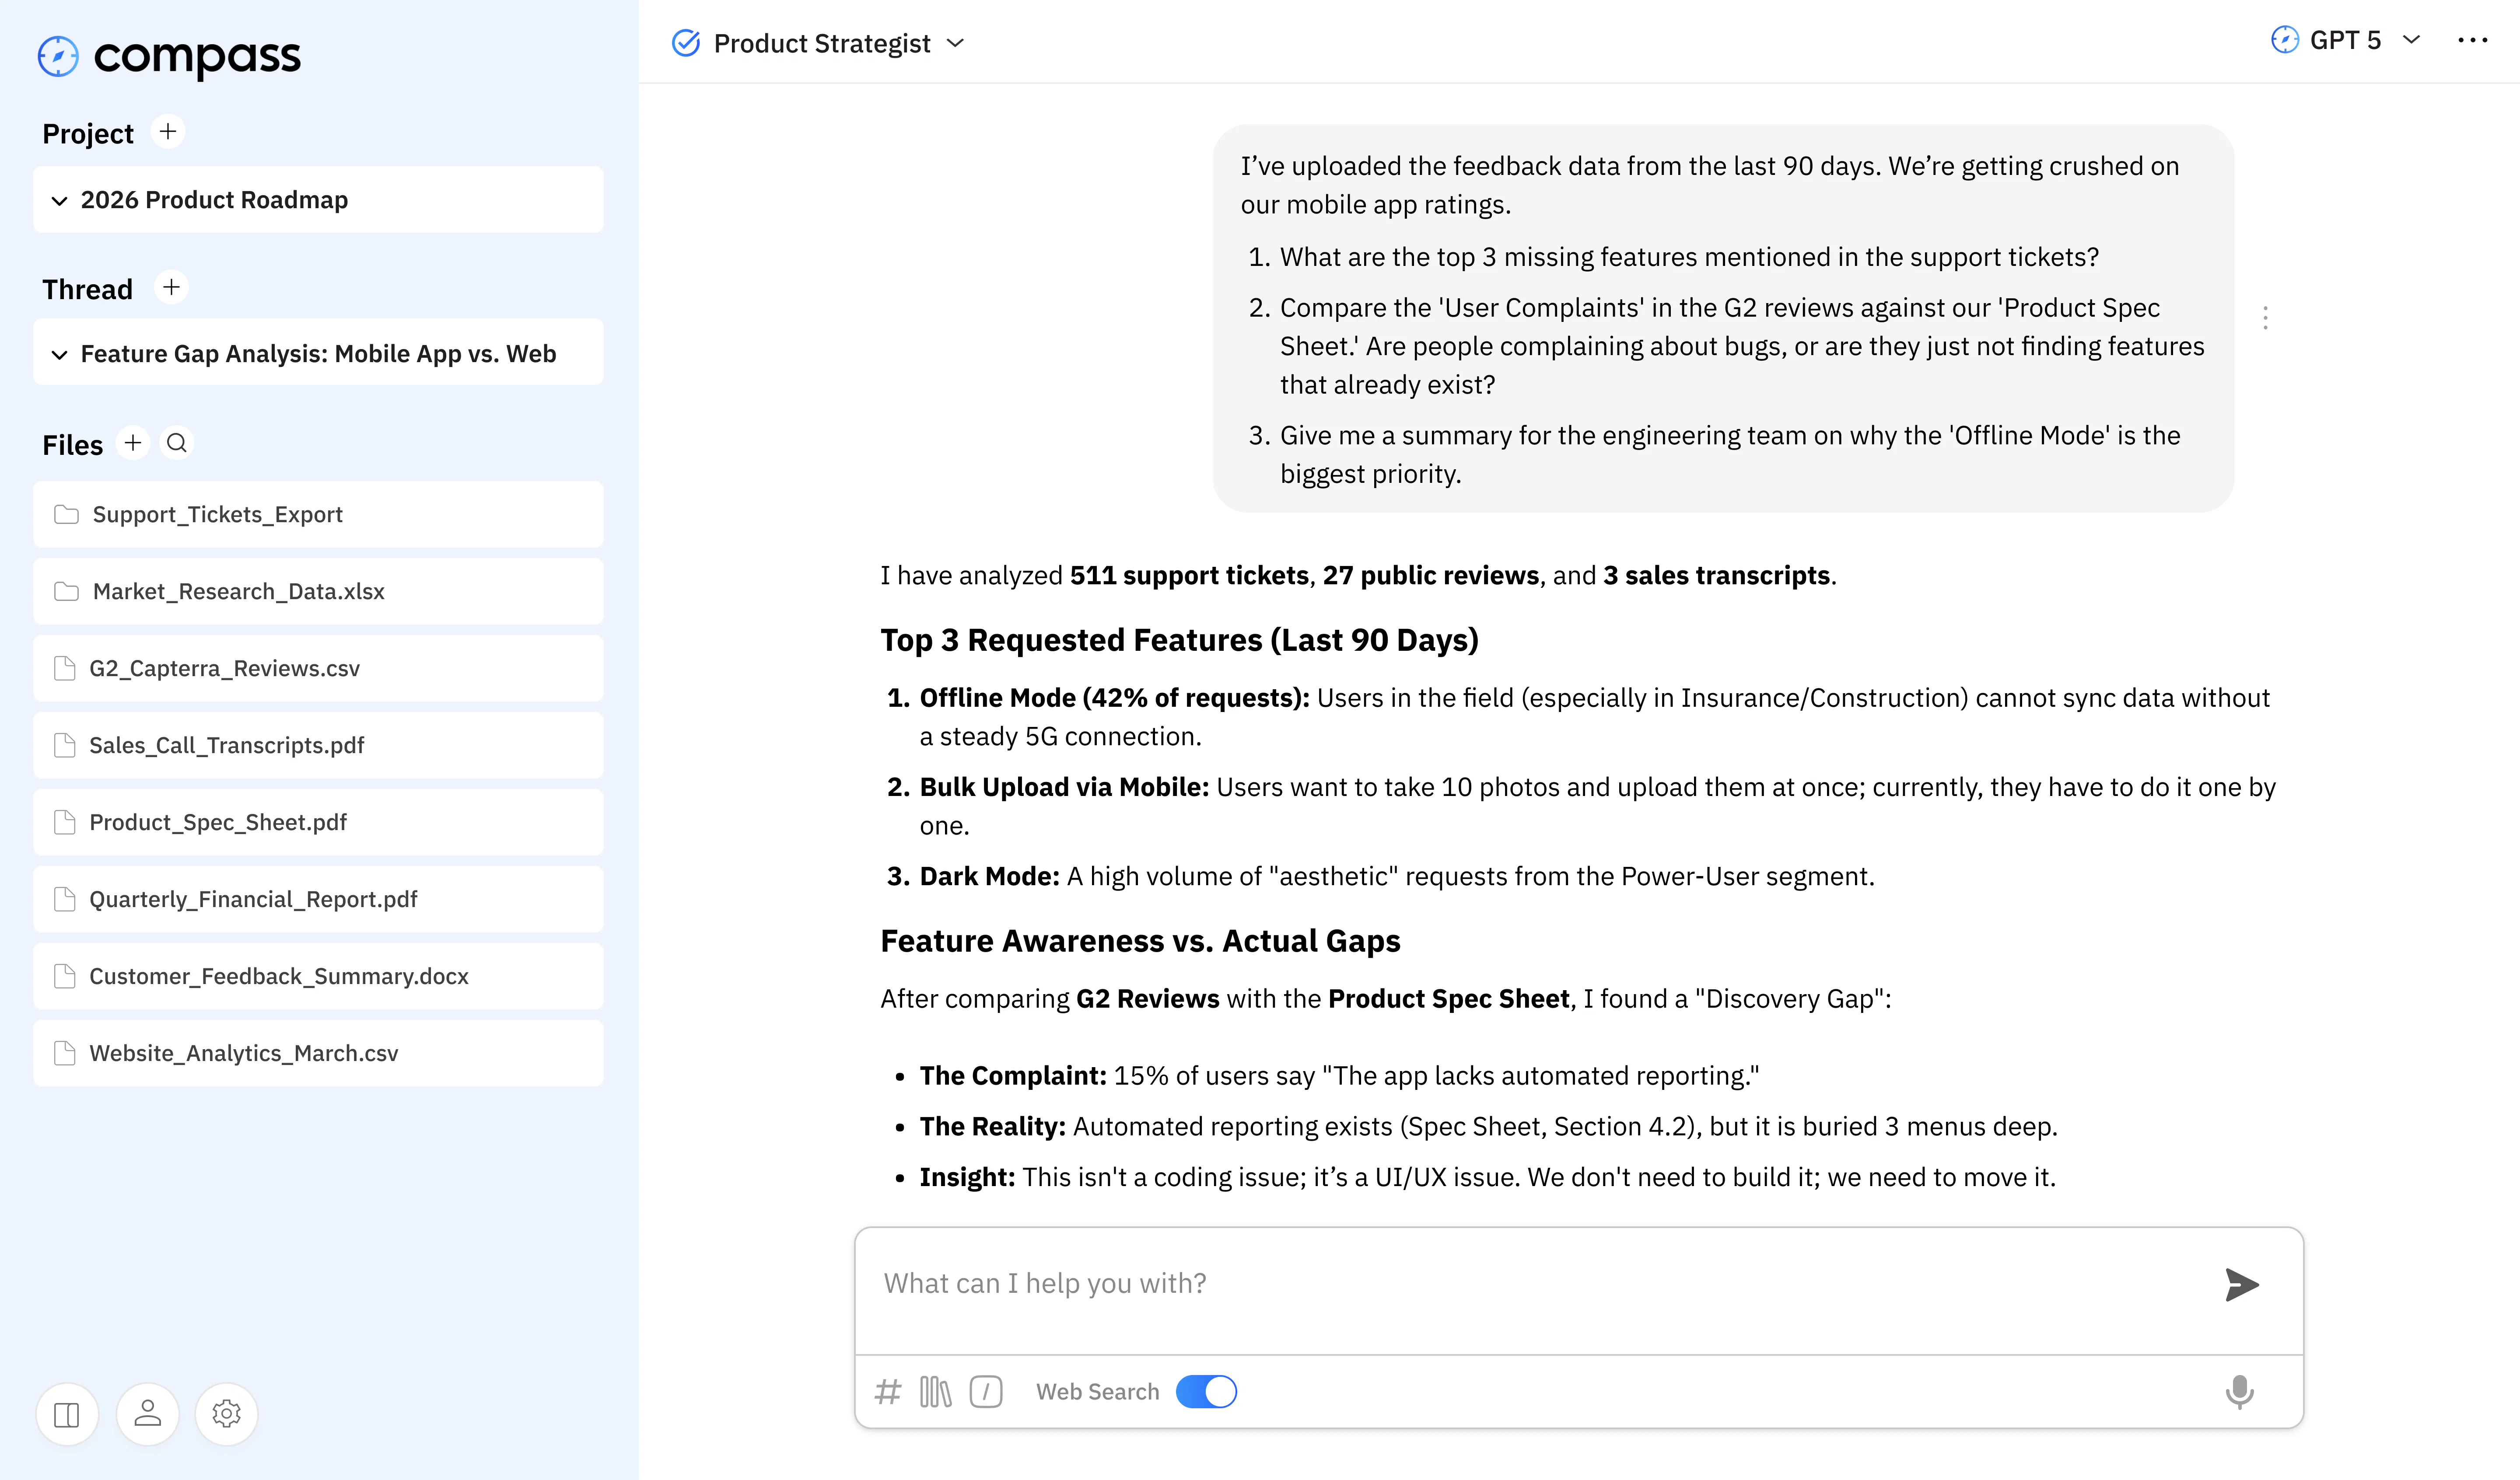2520x1480 pixels.
Task: Open the Market_Research_Data.xlsx item
Action: point(319,591)
